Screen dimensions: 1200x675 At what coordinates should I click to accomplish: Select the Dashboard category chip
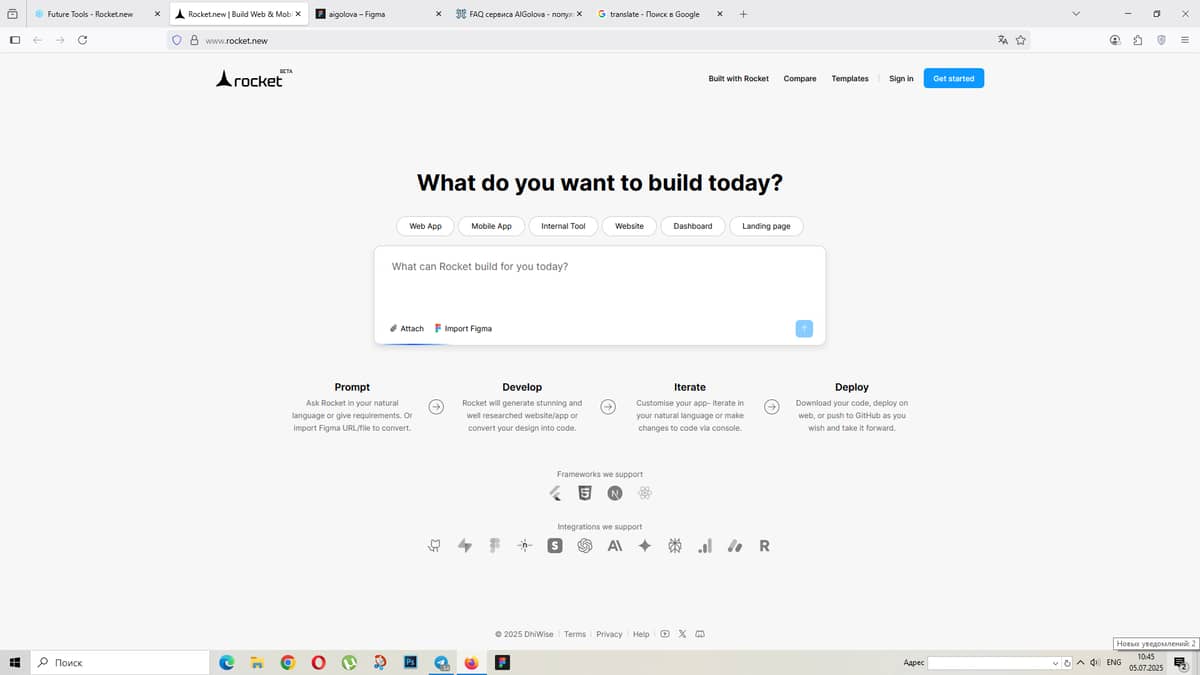[692, 226]
